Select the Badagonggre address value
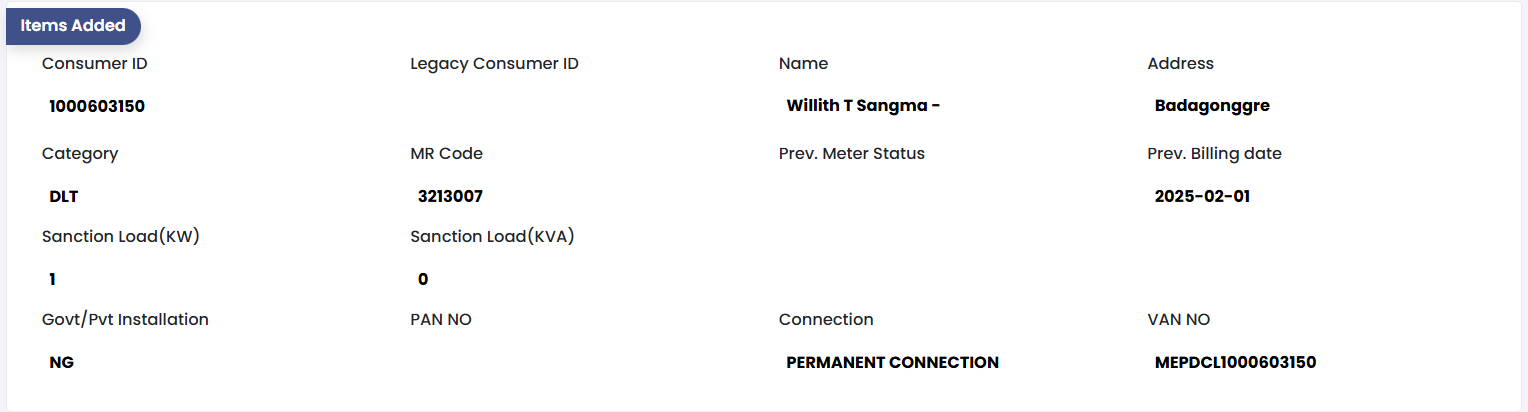Viewport: 1528px width, 412px height. 1212,106
